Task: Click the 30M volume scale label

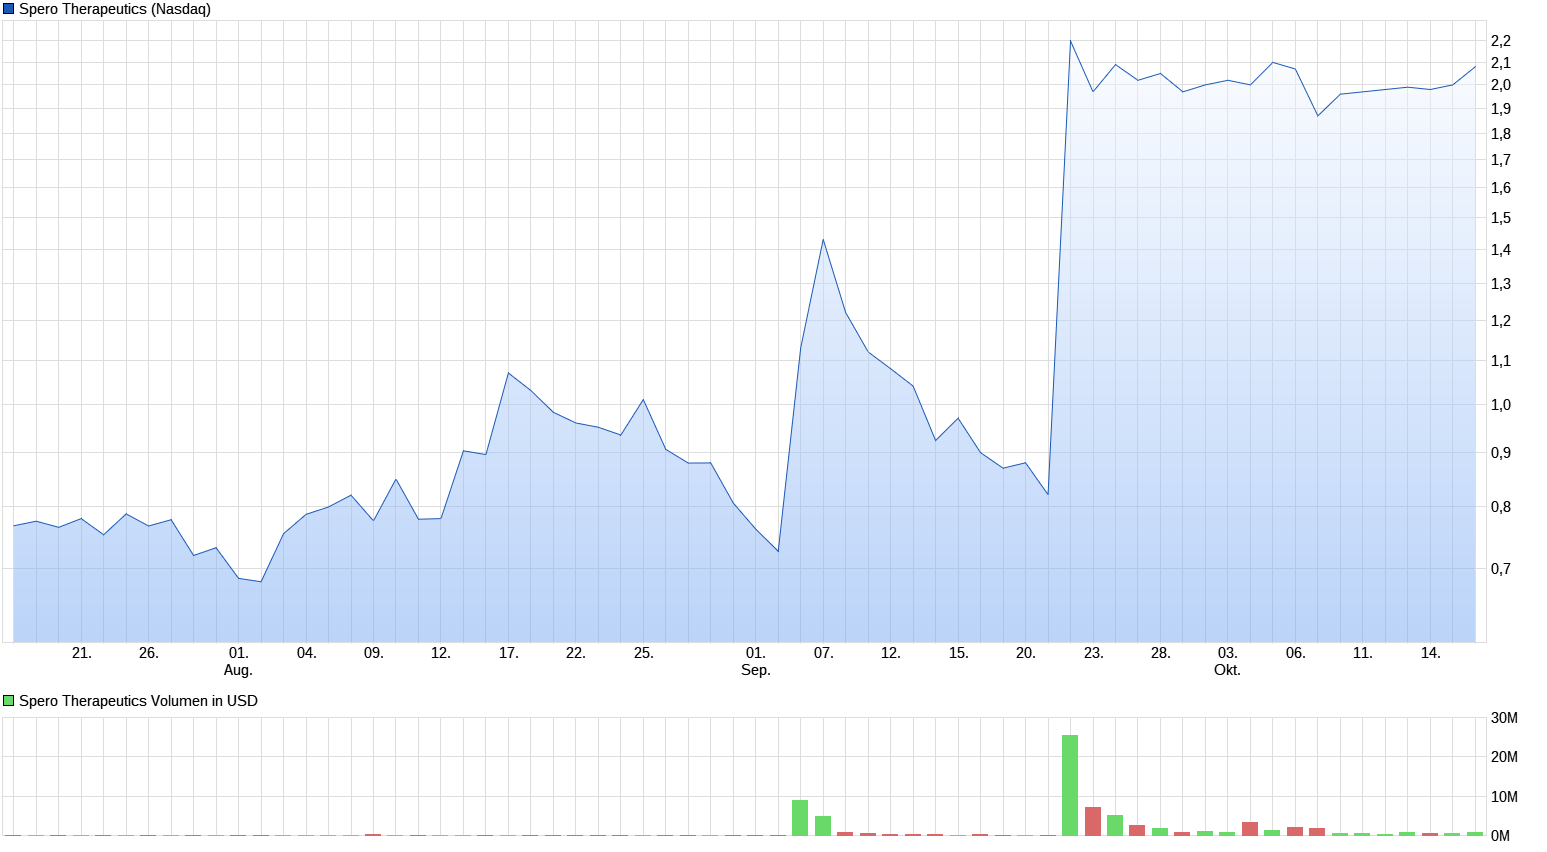Action: click(1504, 716)
